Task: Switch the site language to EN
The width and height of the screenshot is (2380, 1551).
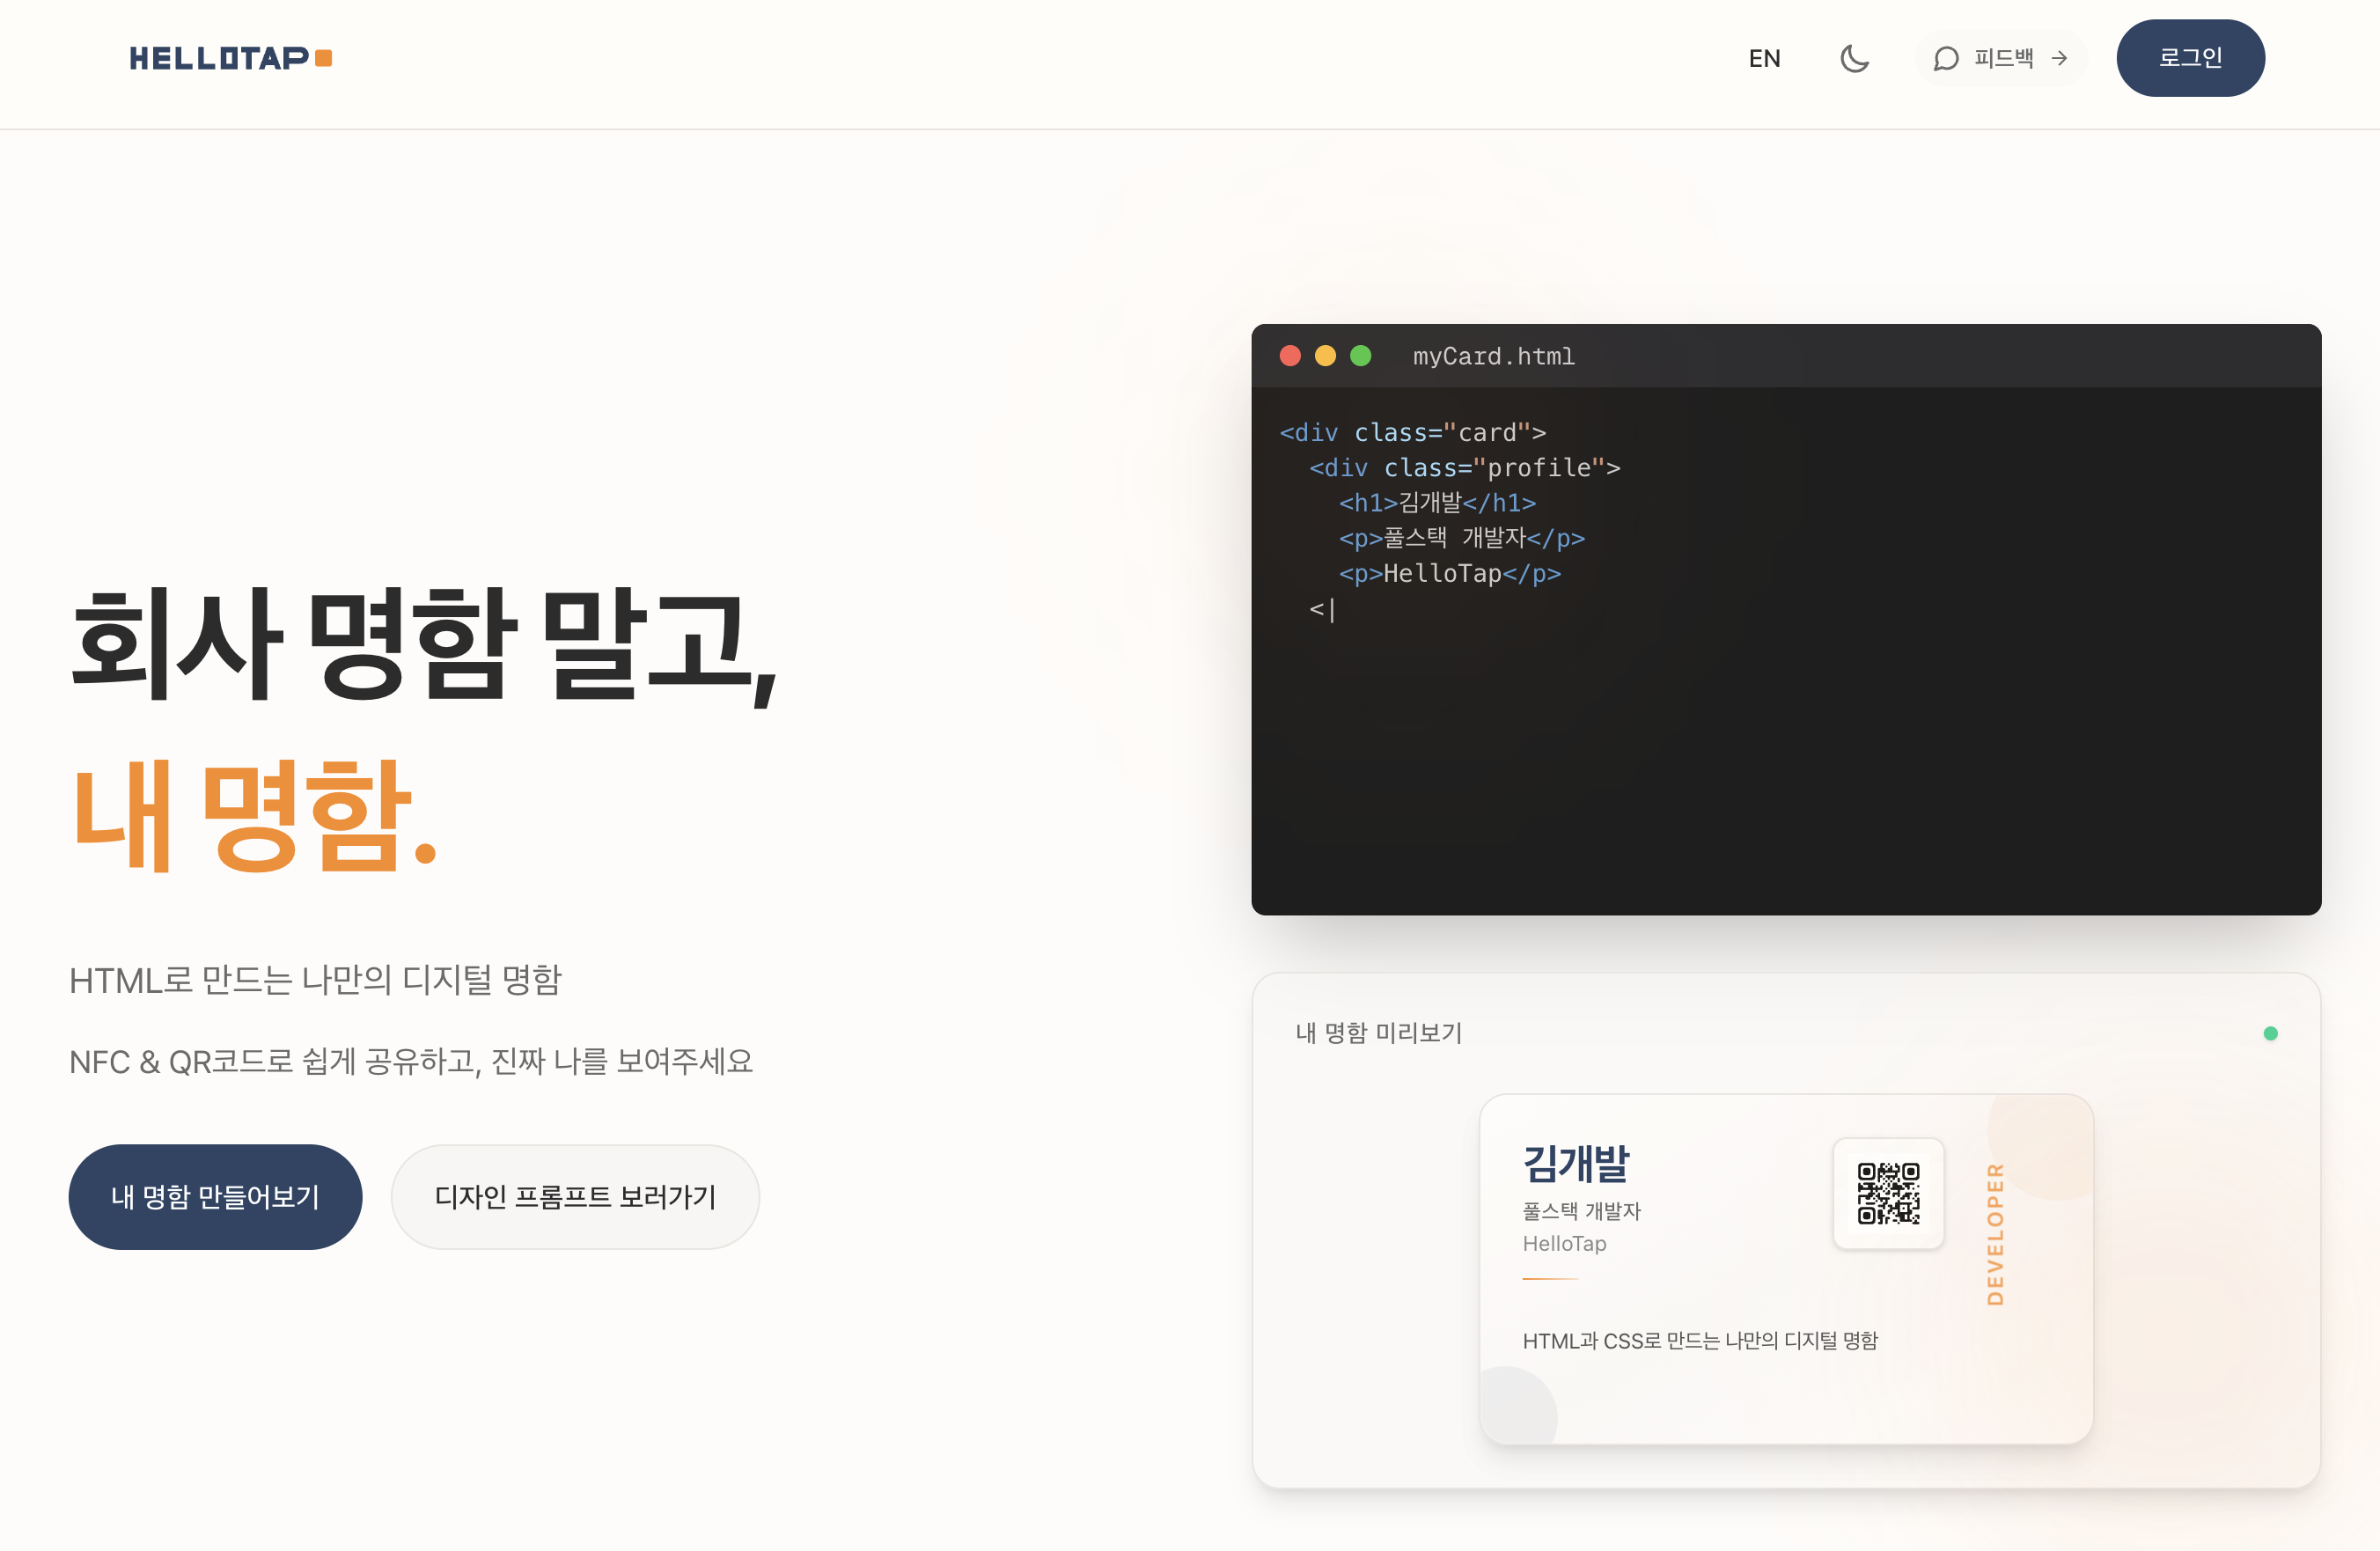Action: tap(1764, 58)
